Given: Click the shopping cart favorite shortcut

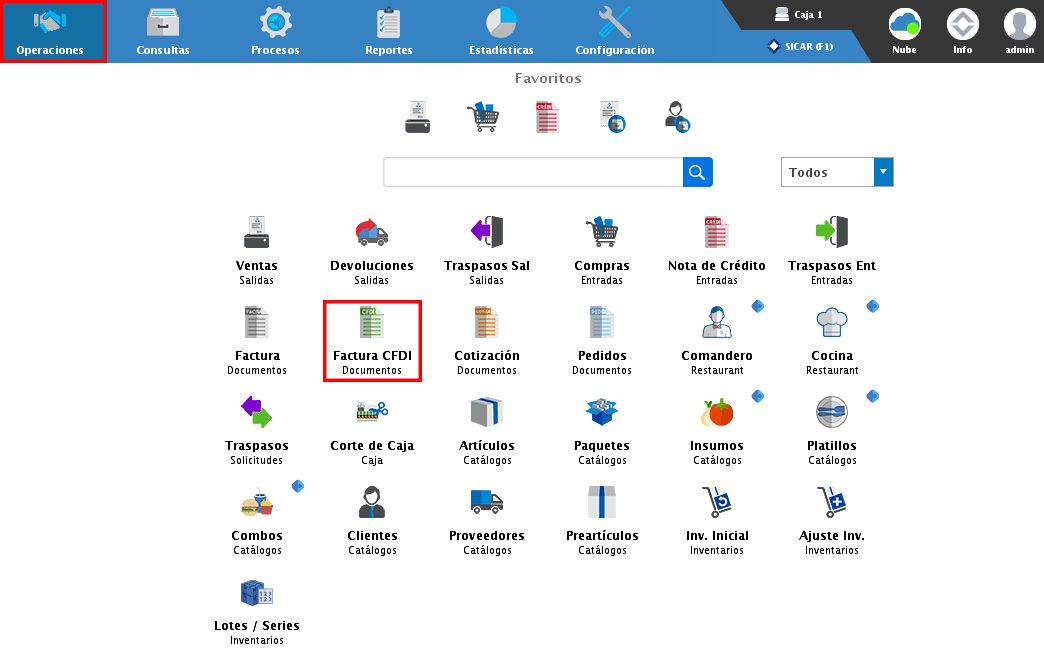Looking at the screenshot, I should coord(482,117).
